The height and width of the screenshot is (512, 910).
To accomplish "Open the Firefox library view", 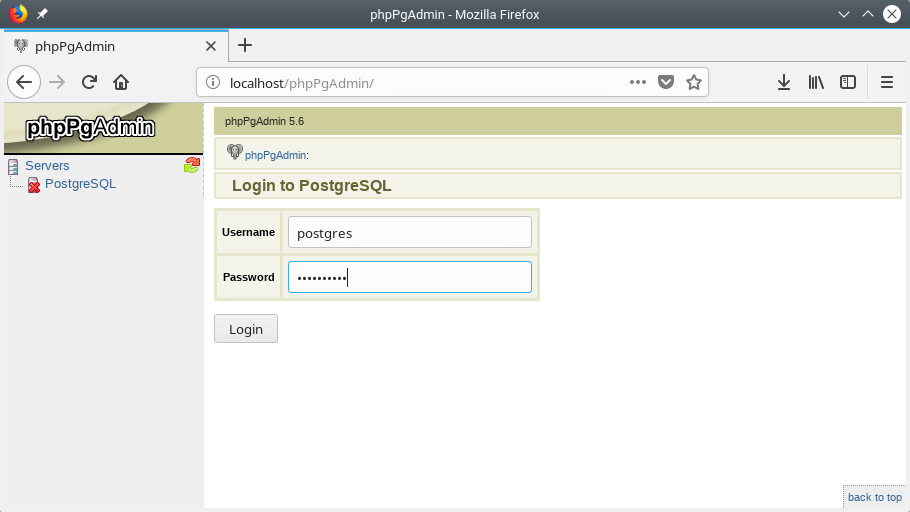I will [x=816, y=82].
